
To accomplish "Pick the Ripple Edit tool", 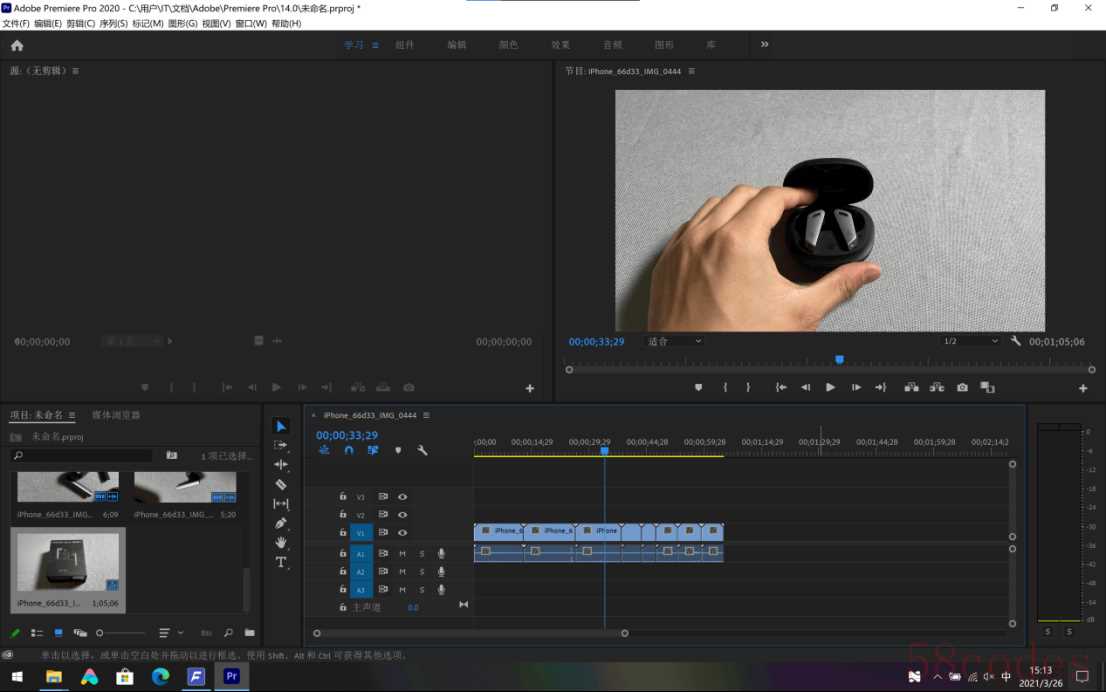I will point(281,465).
